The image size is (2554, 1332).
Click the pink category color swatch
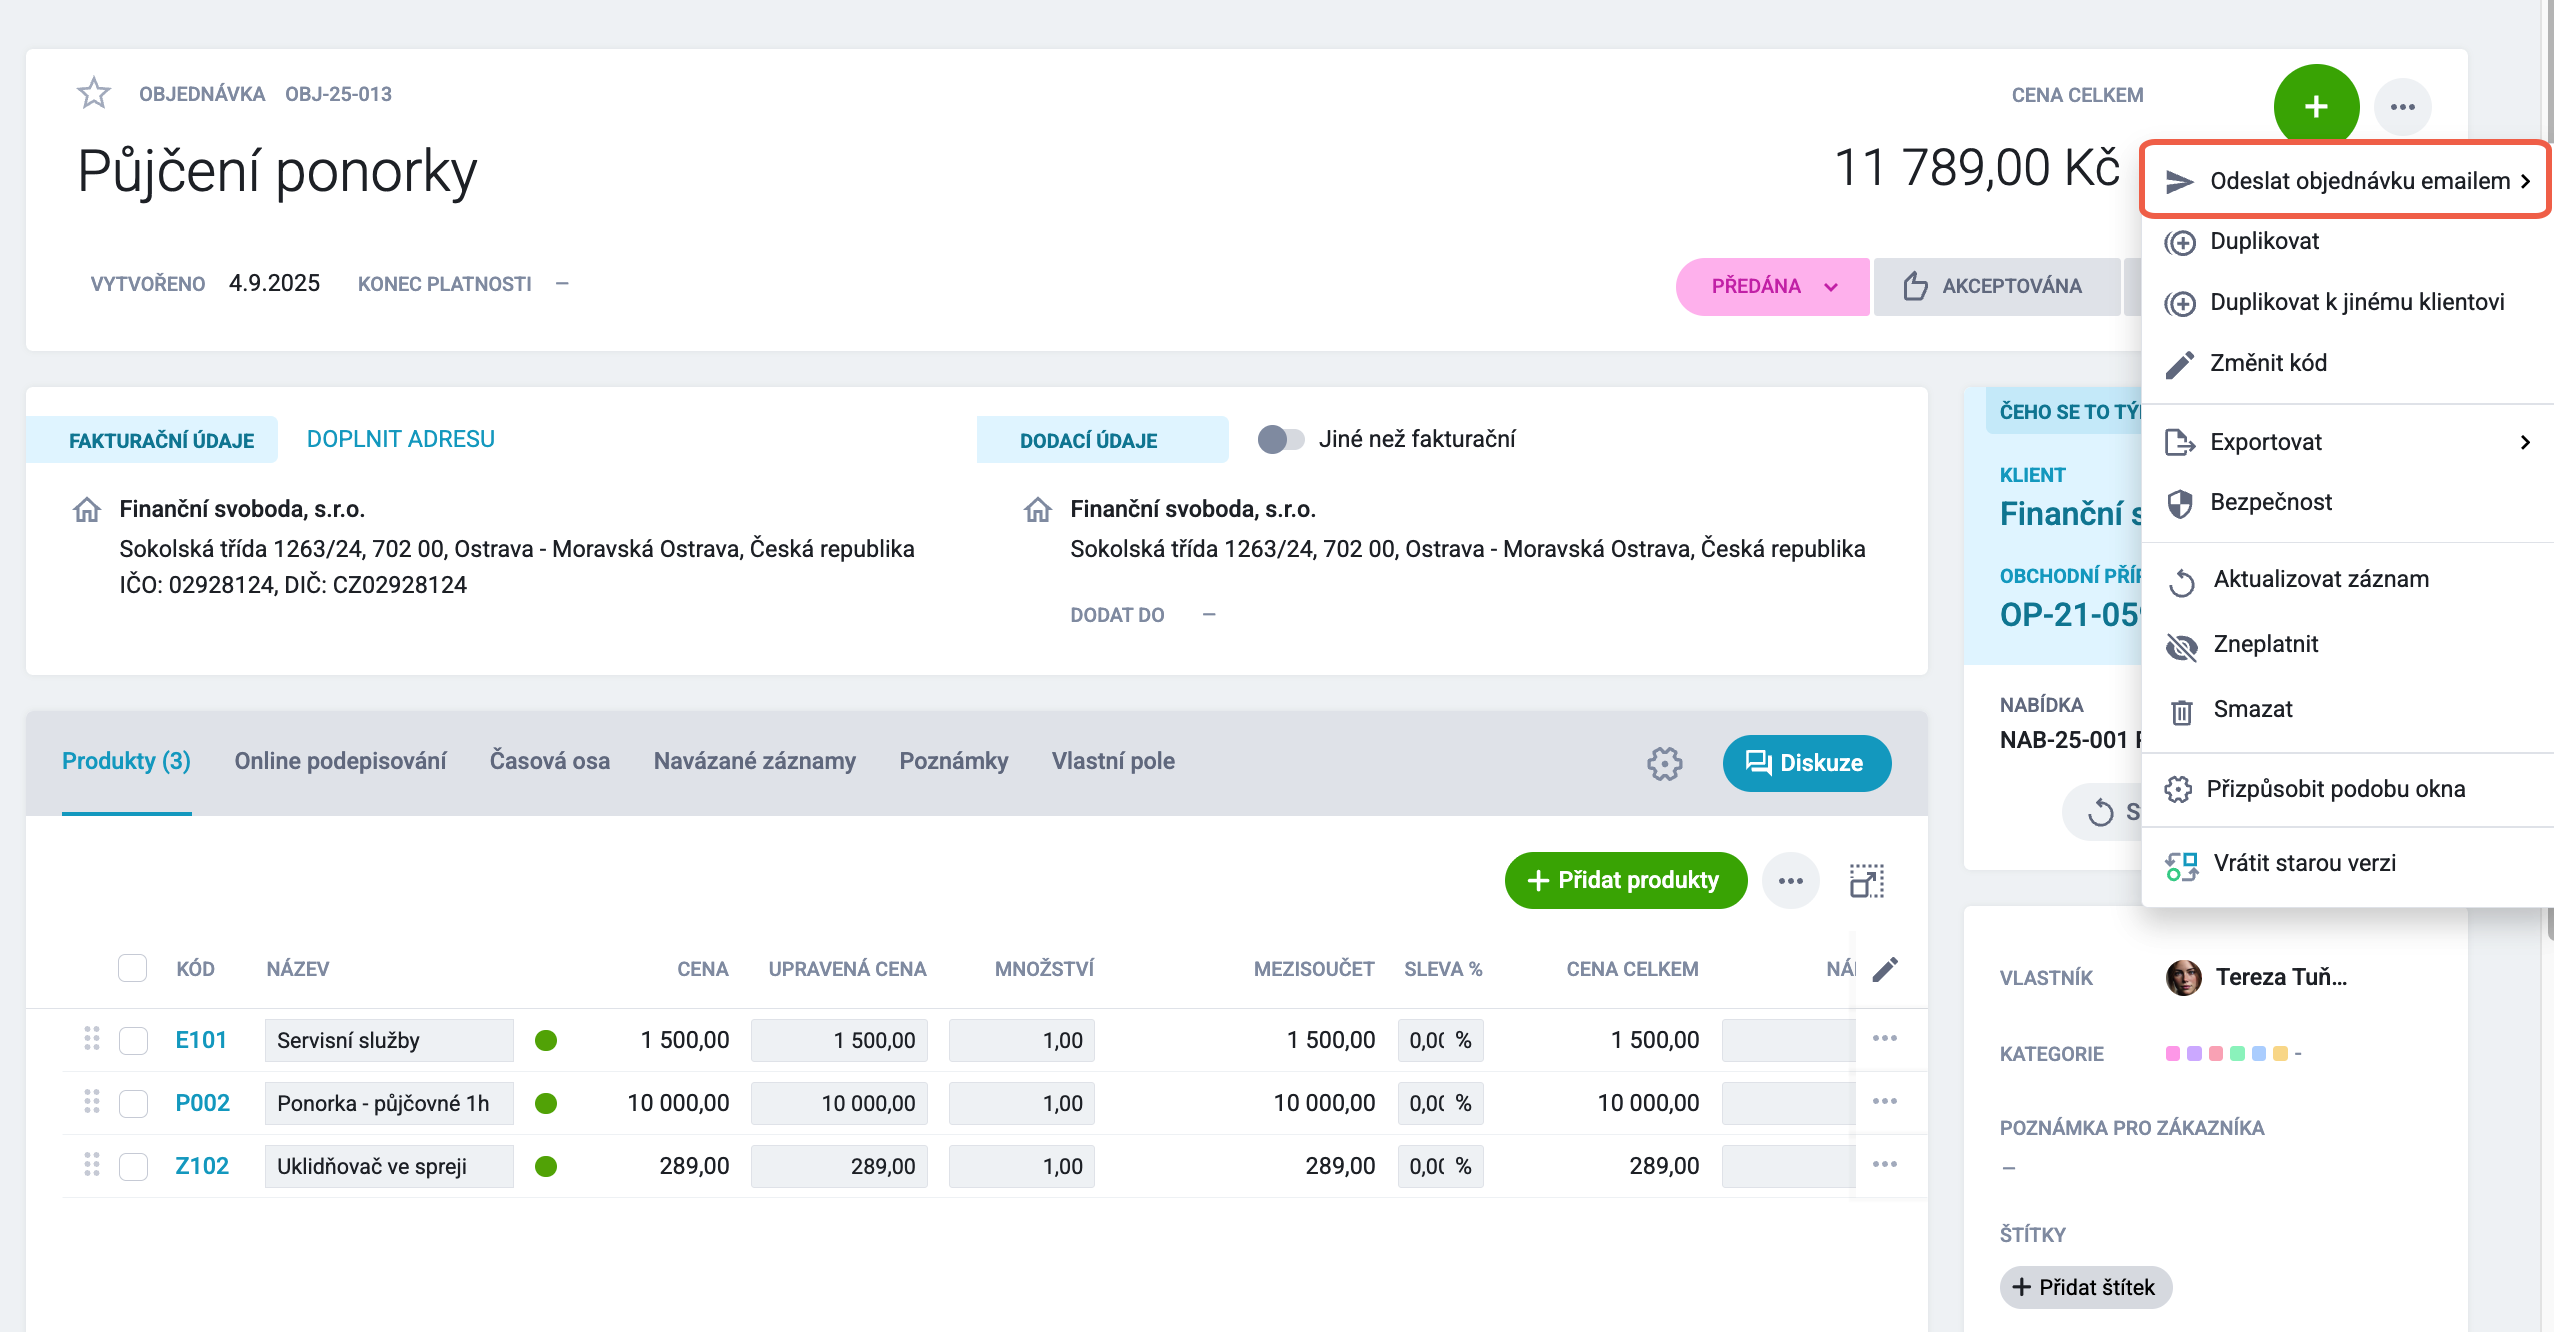pyautogui.click(x=2172, y=1053)
